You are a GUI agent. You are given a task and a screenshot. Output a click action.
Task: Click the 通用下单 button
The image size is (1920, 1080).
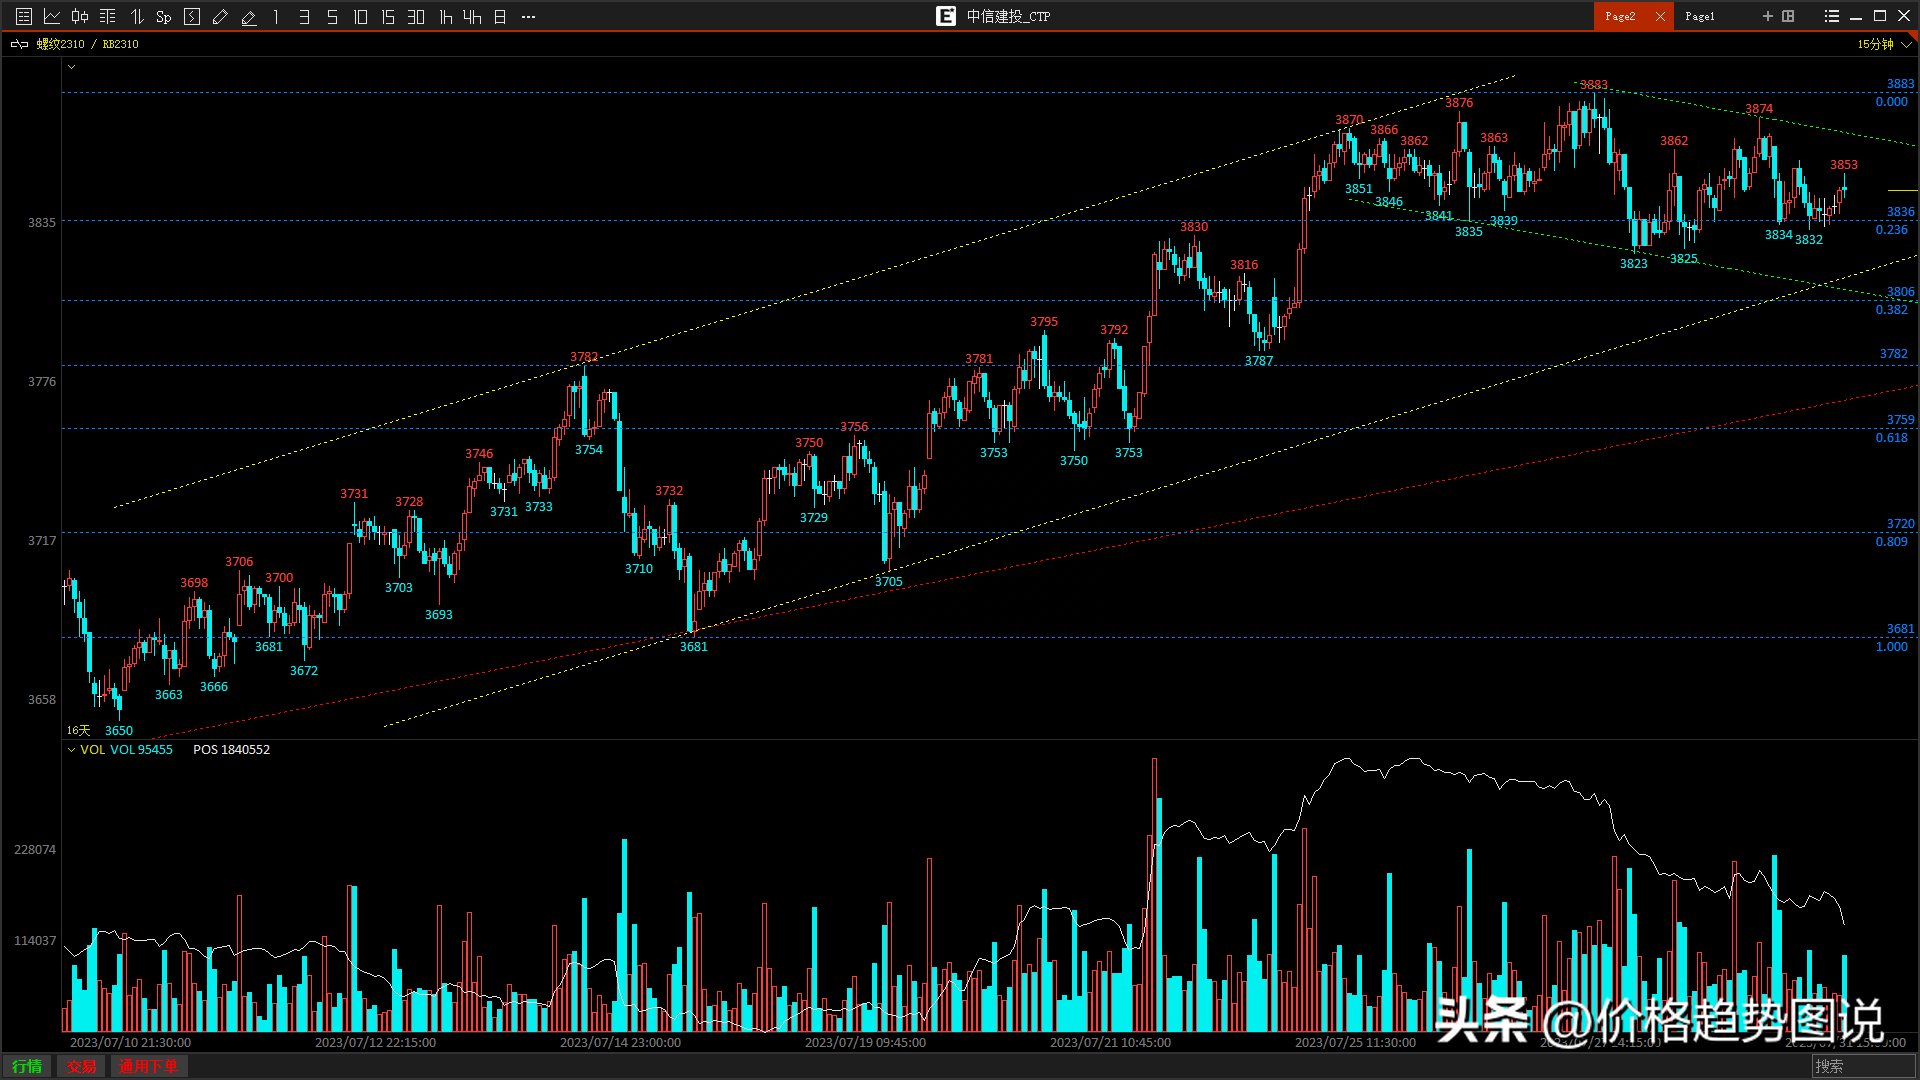[148, 1066]
